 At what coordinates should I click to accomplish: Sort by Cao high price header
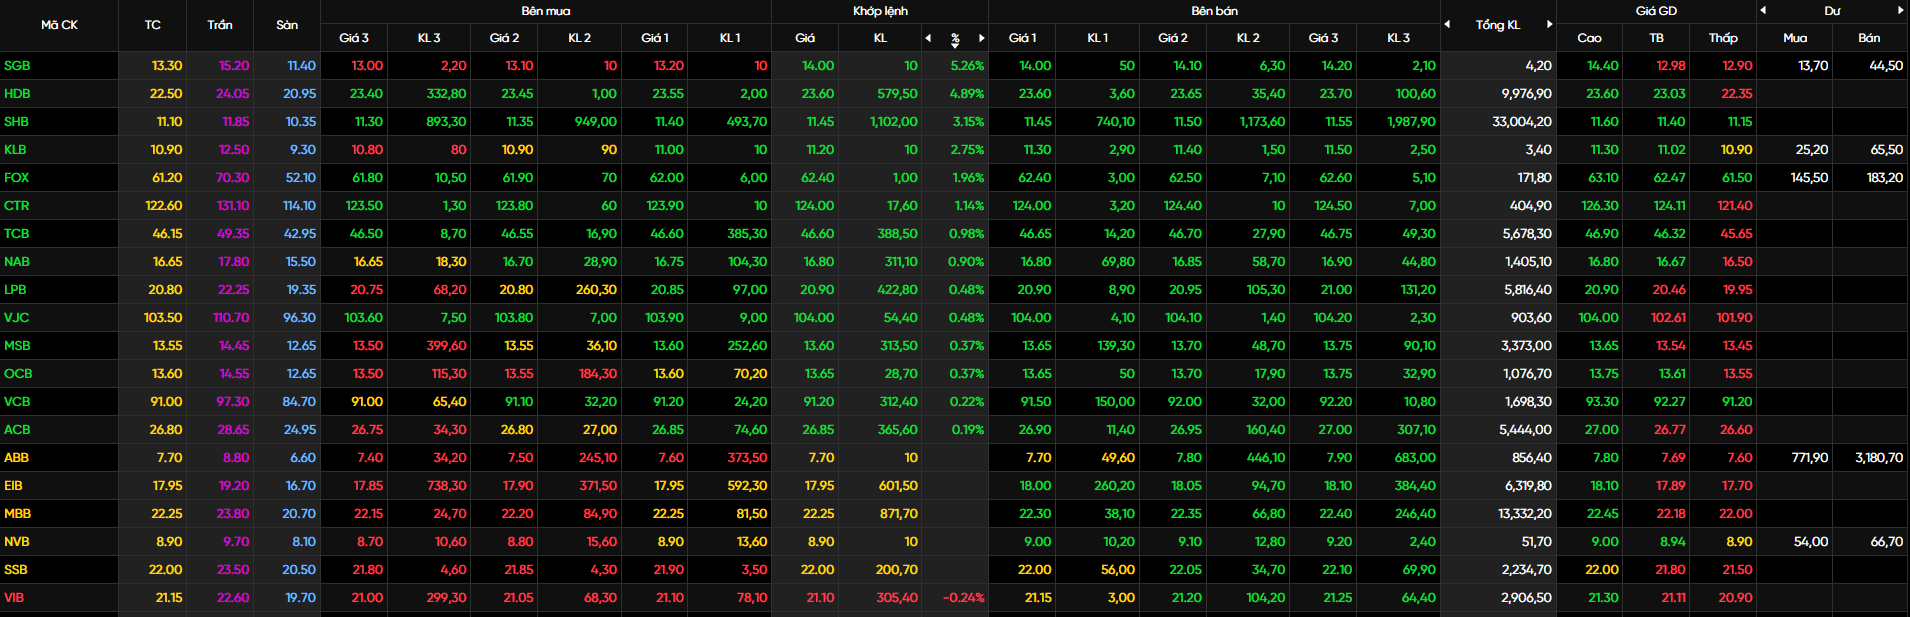(x=1589, y=38)
